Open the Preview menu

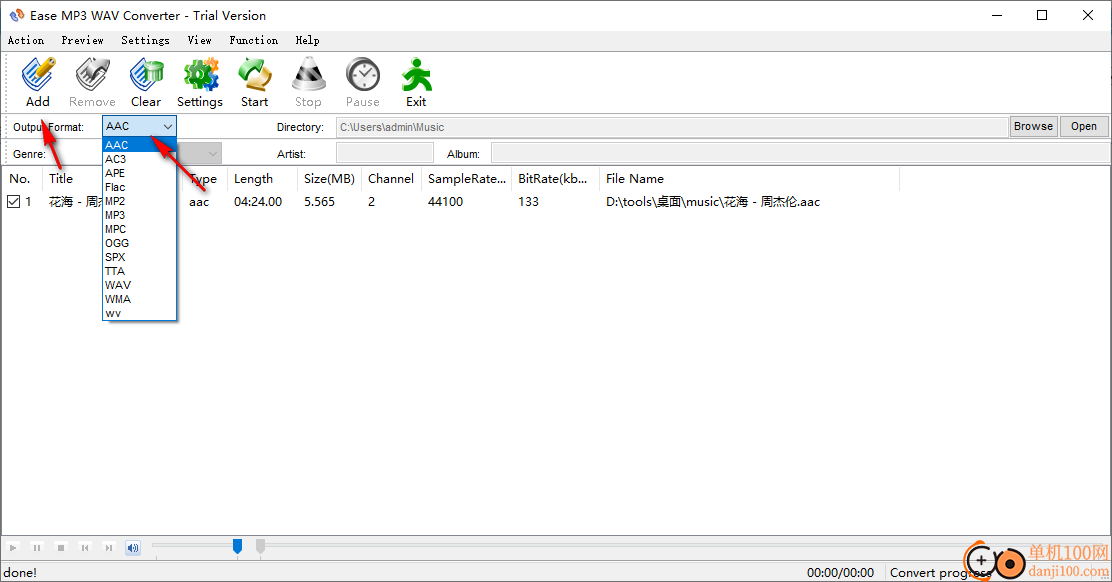[x=82, y=40]
